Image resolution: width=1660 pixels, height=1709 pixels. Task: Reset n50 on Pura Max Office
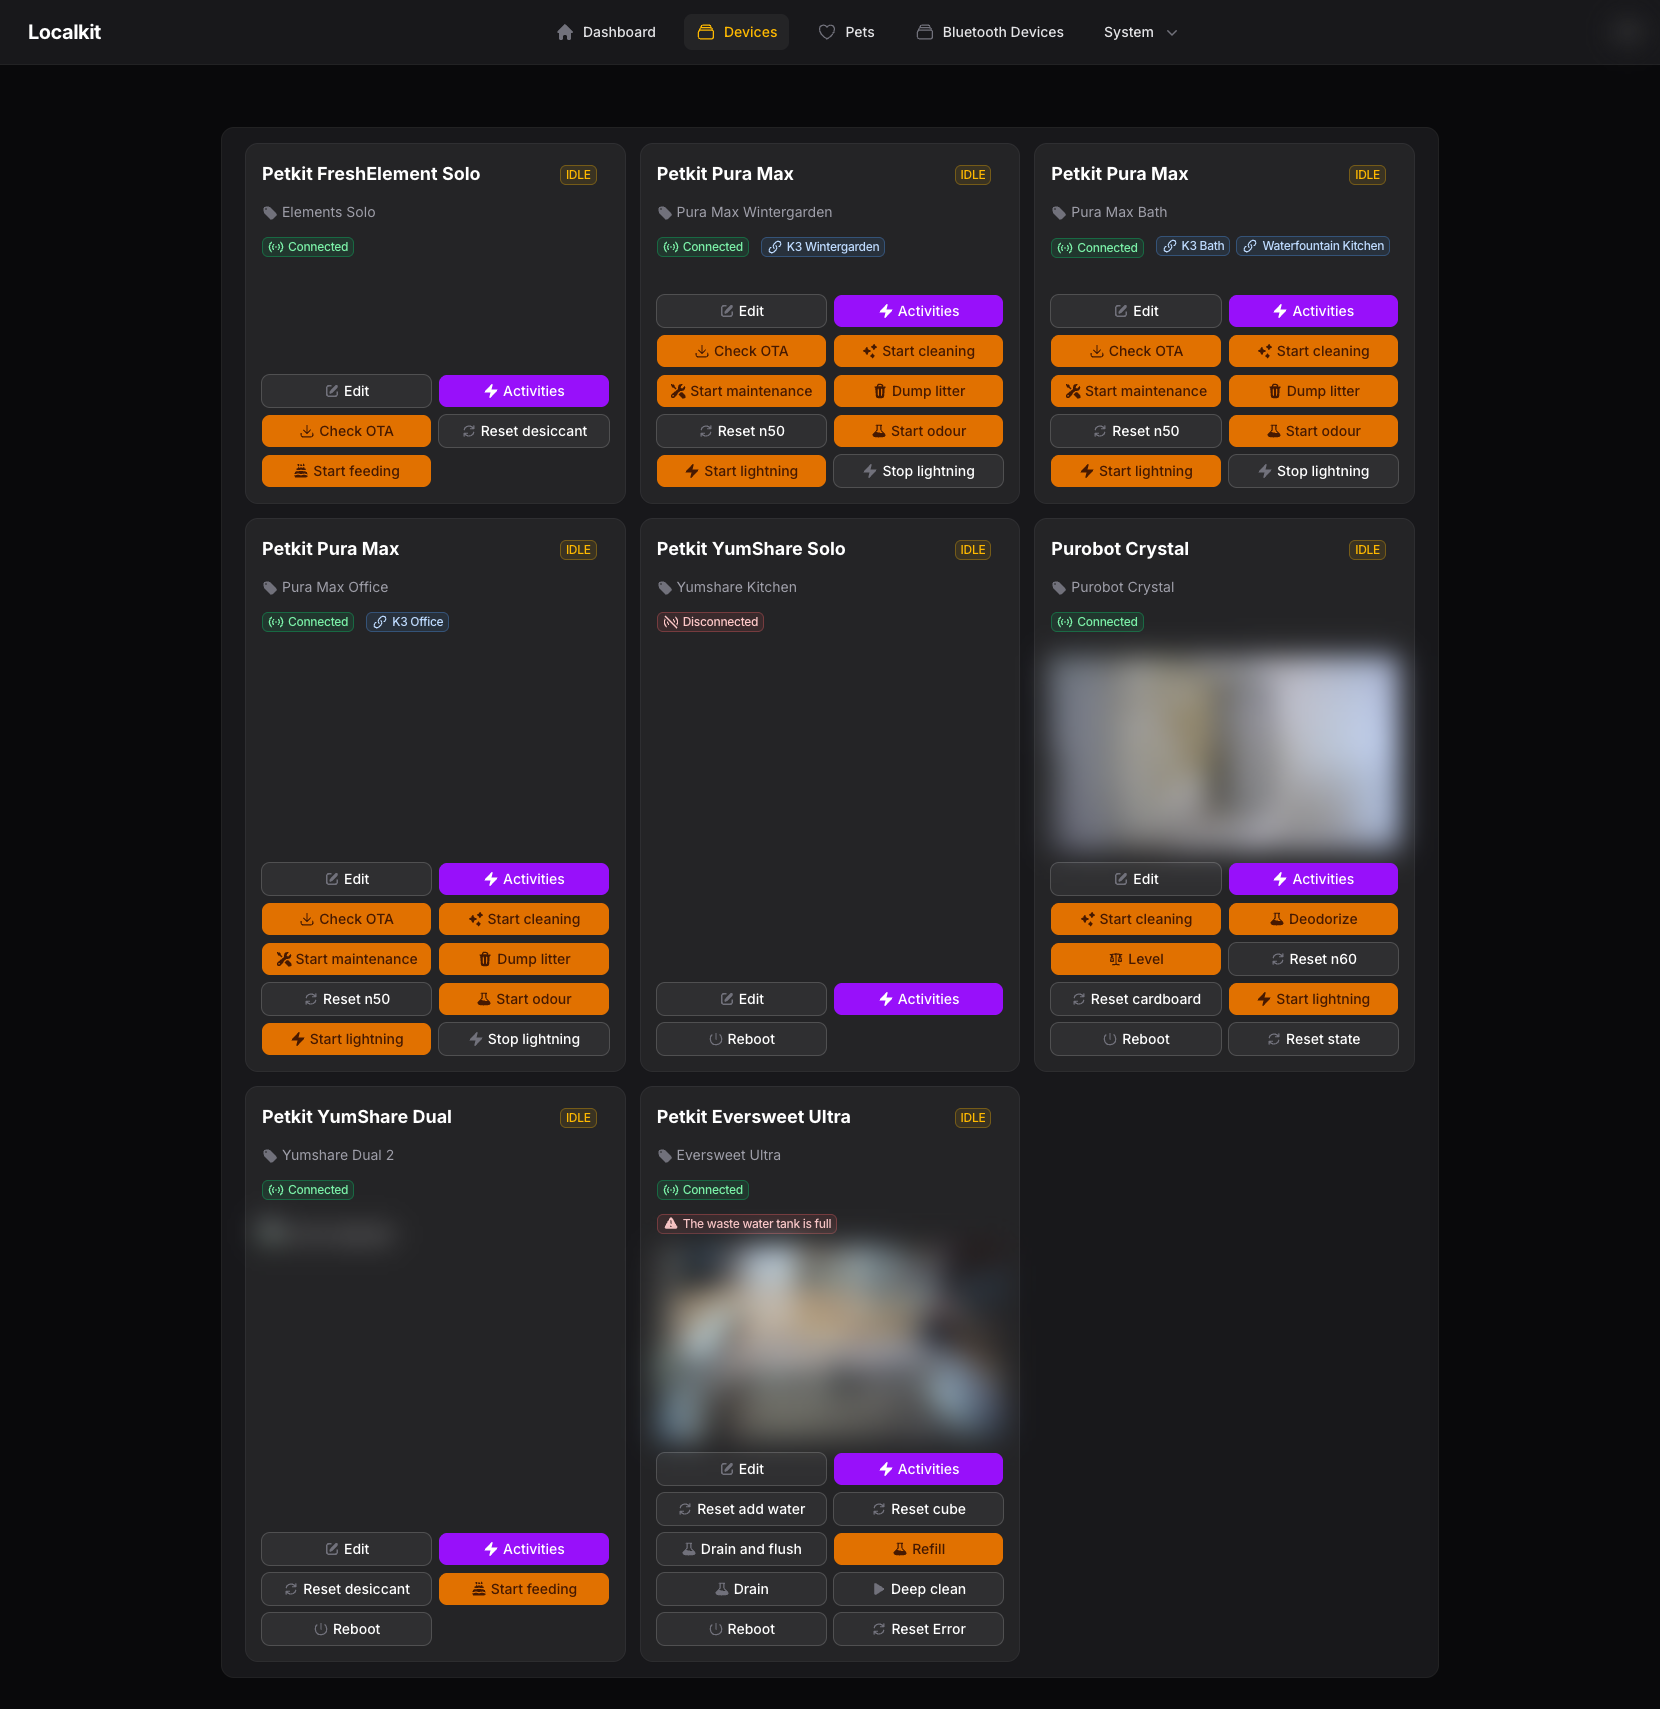(x=346, y=999)
